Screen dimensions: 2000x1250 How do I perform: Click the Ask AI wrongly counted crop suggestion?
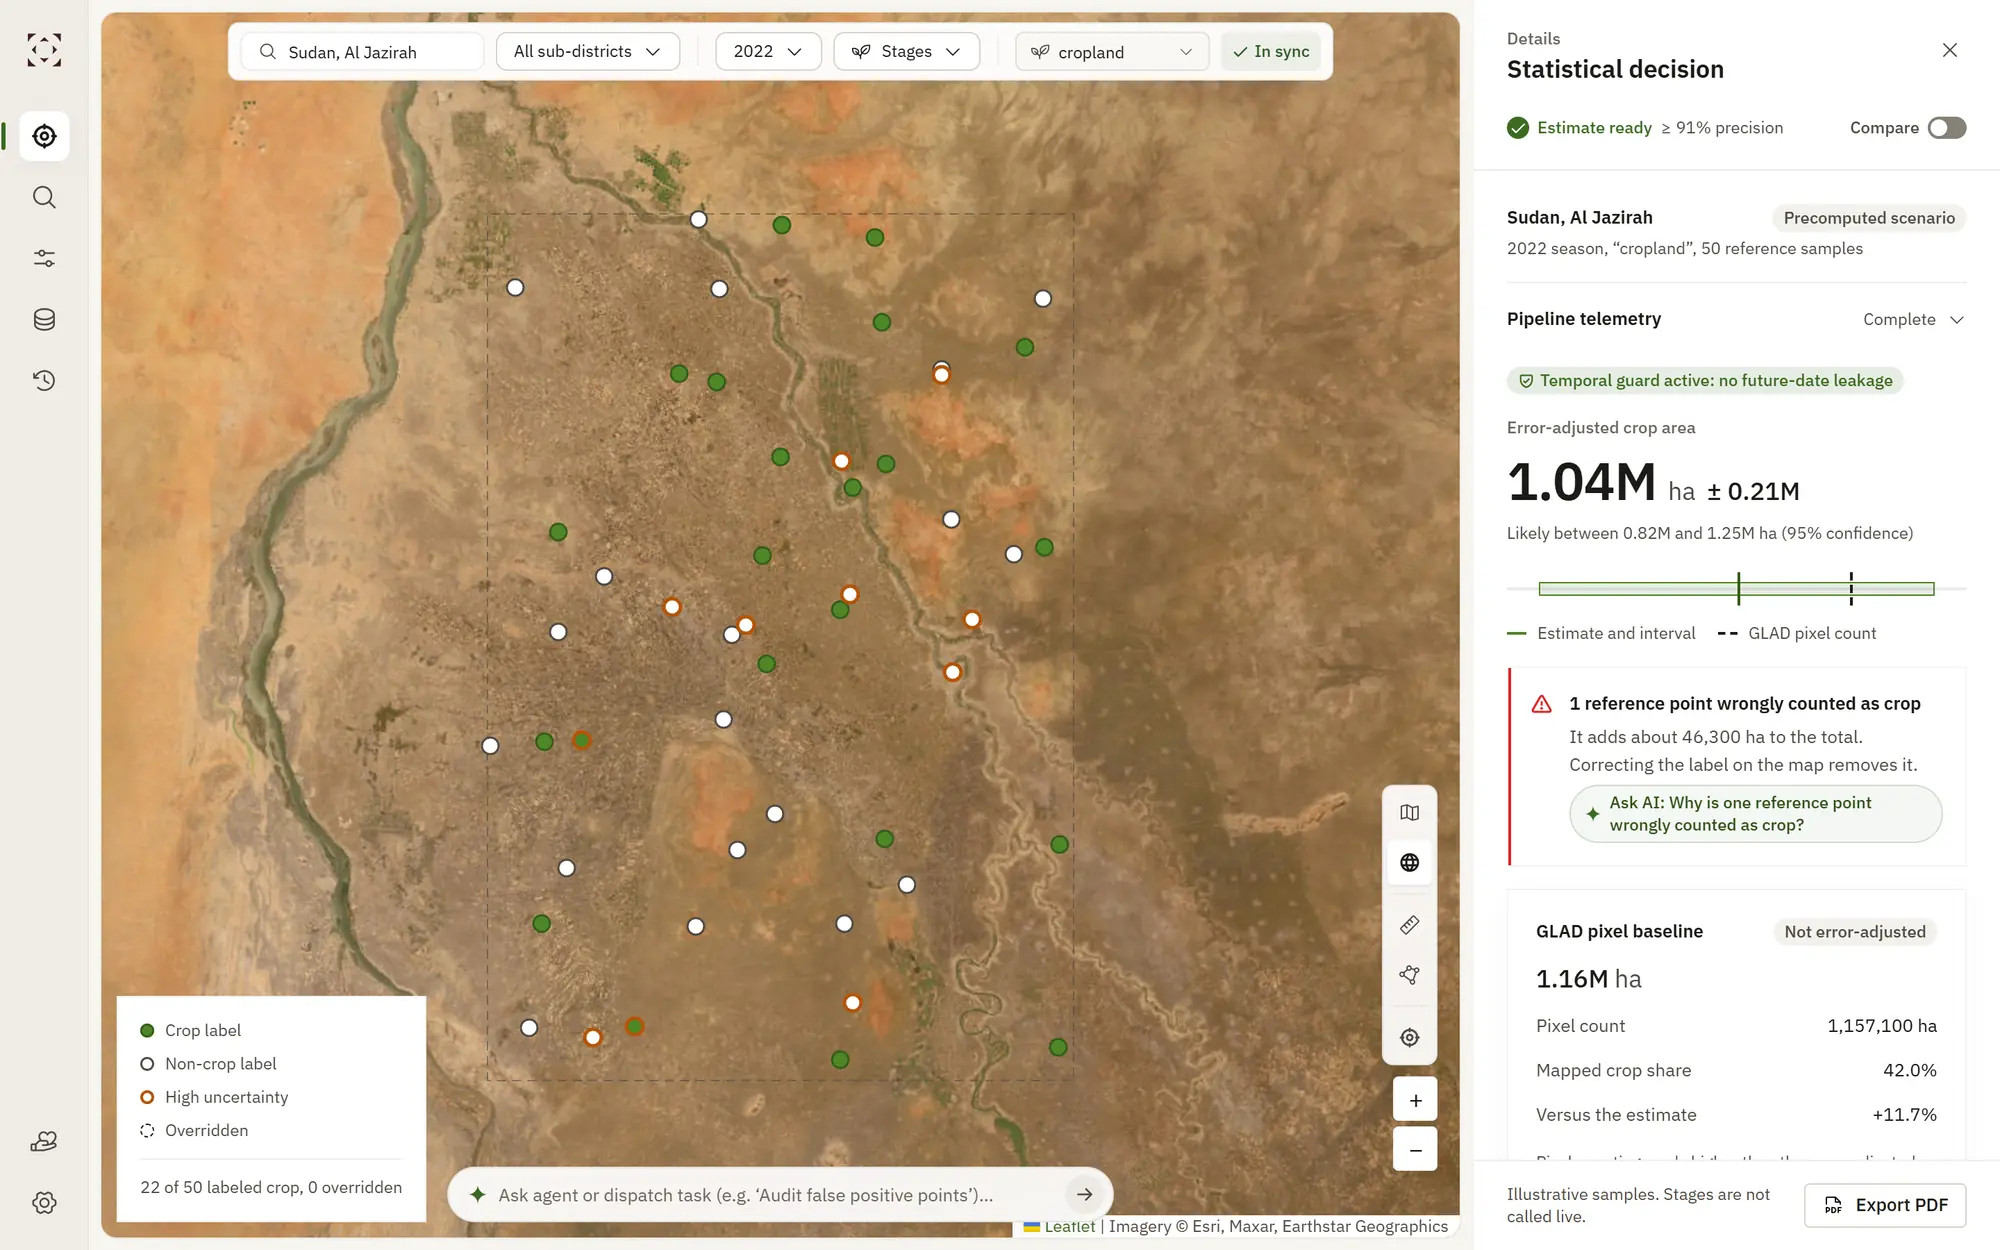pos(1755,813)
